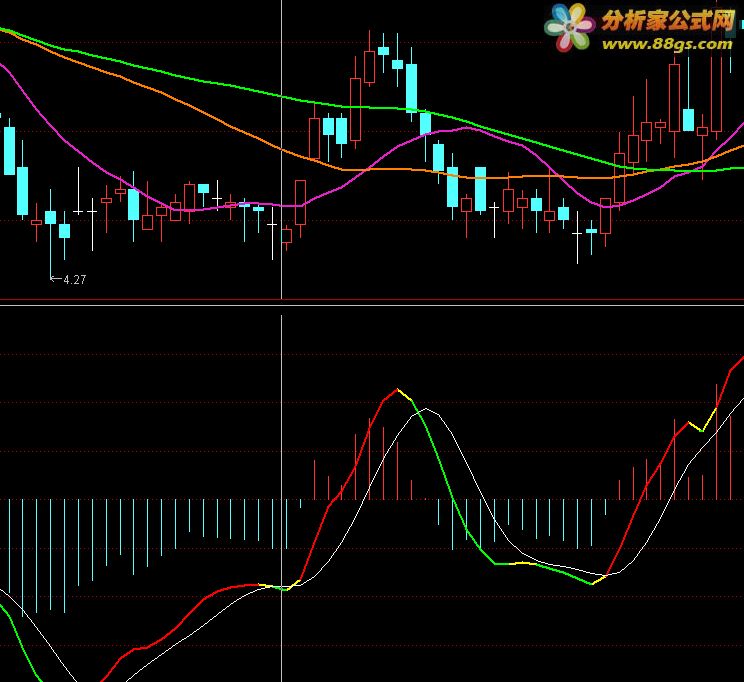Click the 4.27 low price label
The width and height of the screenshot is (744, 682).
coord(74,280)
